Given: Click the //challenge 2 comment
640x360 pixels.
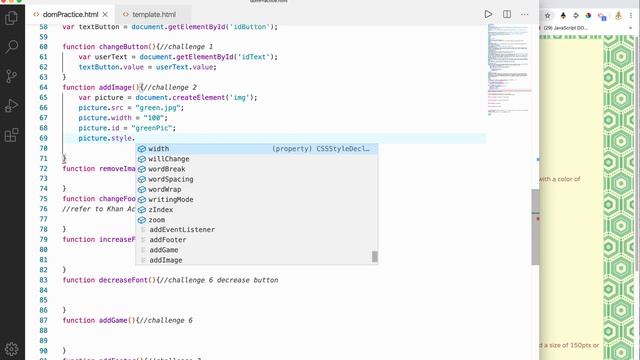Looking at the screenshot, I should tap(170, 87).
